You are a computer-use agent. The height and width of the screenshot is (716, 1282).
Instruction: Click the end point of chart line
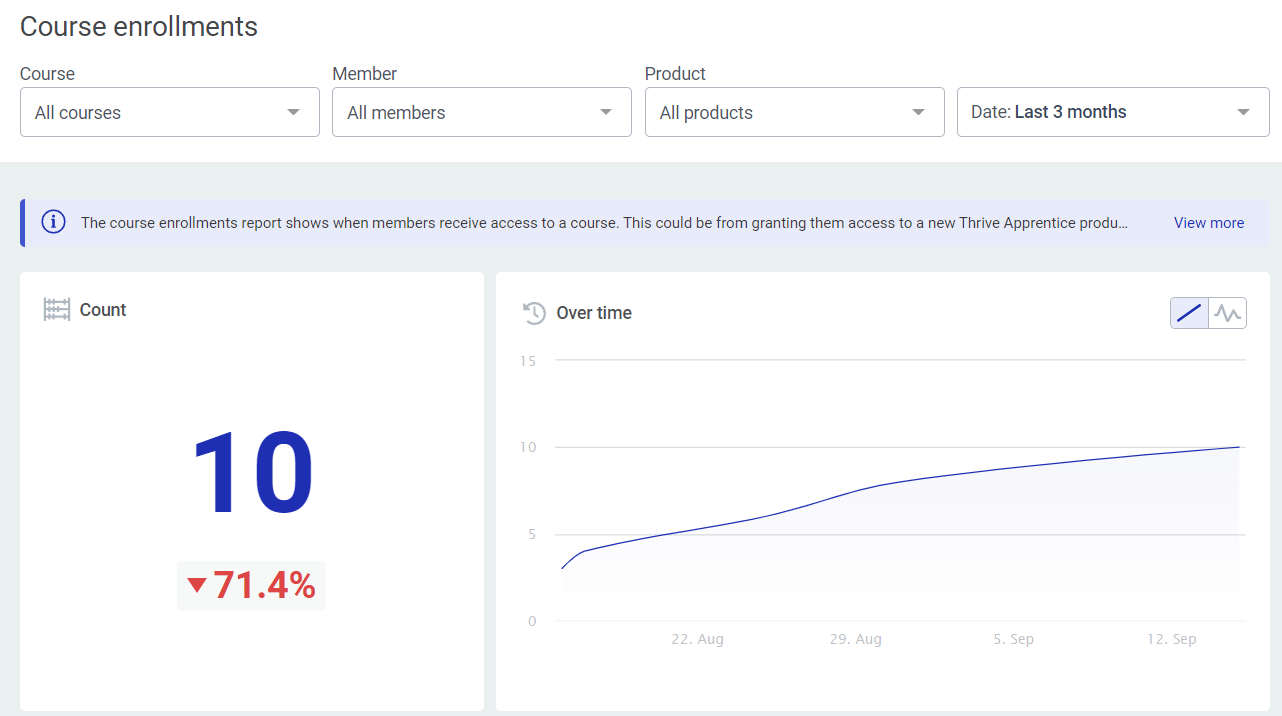1240,447
